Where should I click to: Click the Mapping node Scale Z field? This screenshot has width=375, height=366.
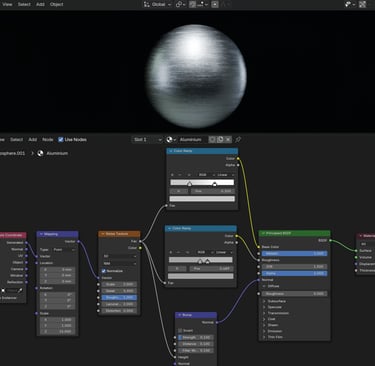57,332
